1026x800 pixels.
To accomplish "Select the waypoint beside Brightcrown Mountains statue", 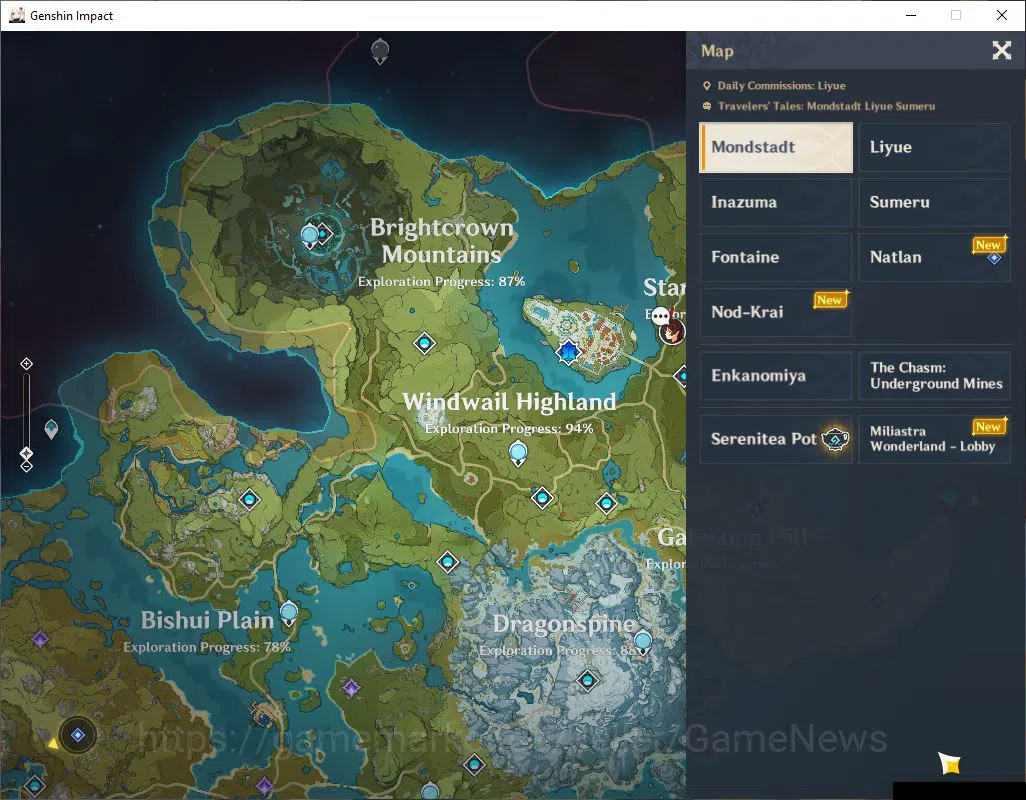I will pyautogui.click(x=323, y=234).
